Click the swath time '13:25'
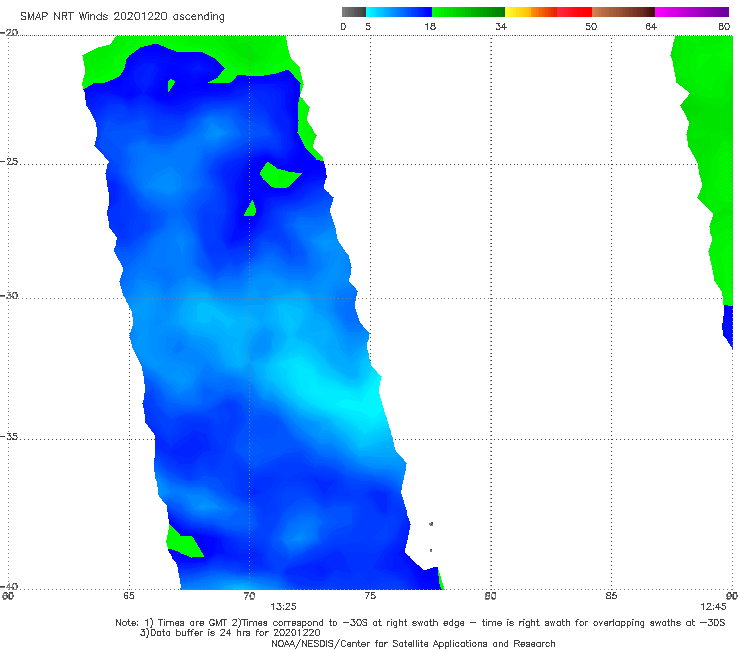 283,607
